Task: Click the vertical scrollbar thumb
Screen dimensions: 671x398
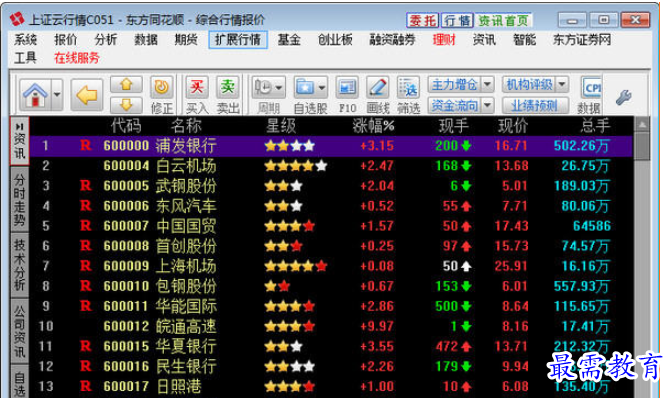Action: point(642,146)
